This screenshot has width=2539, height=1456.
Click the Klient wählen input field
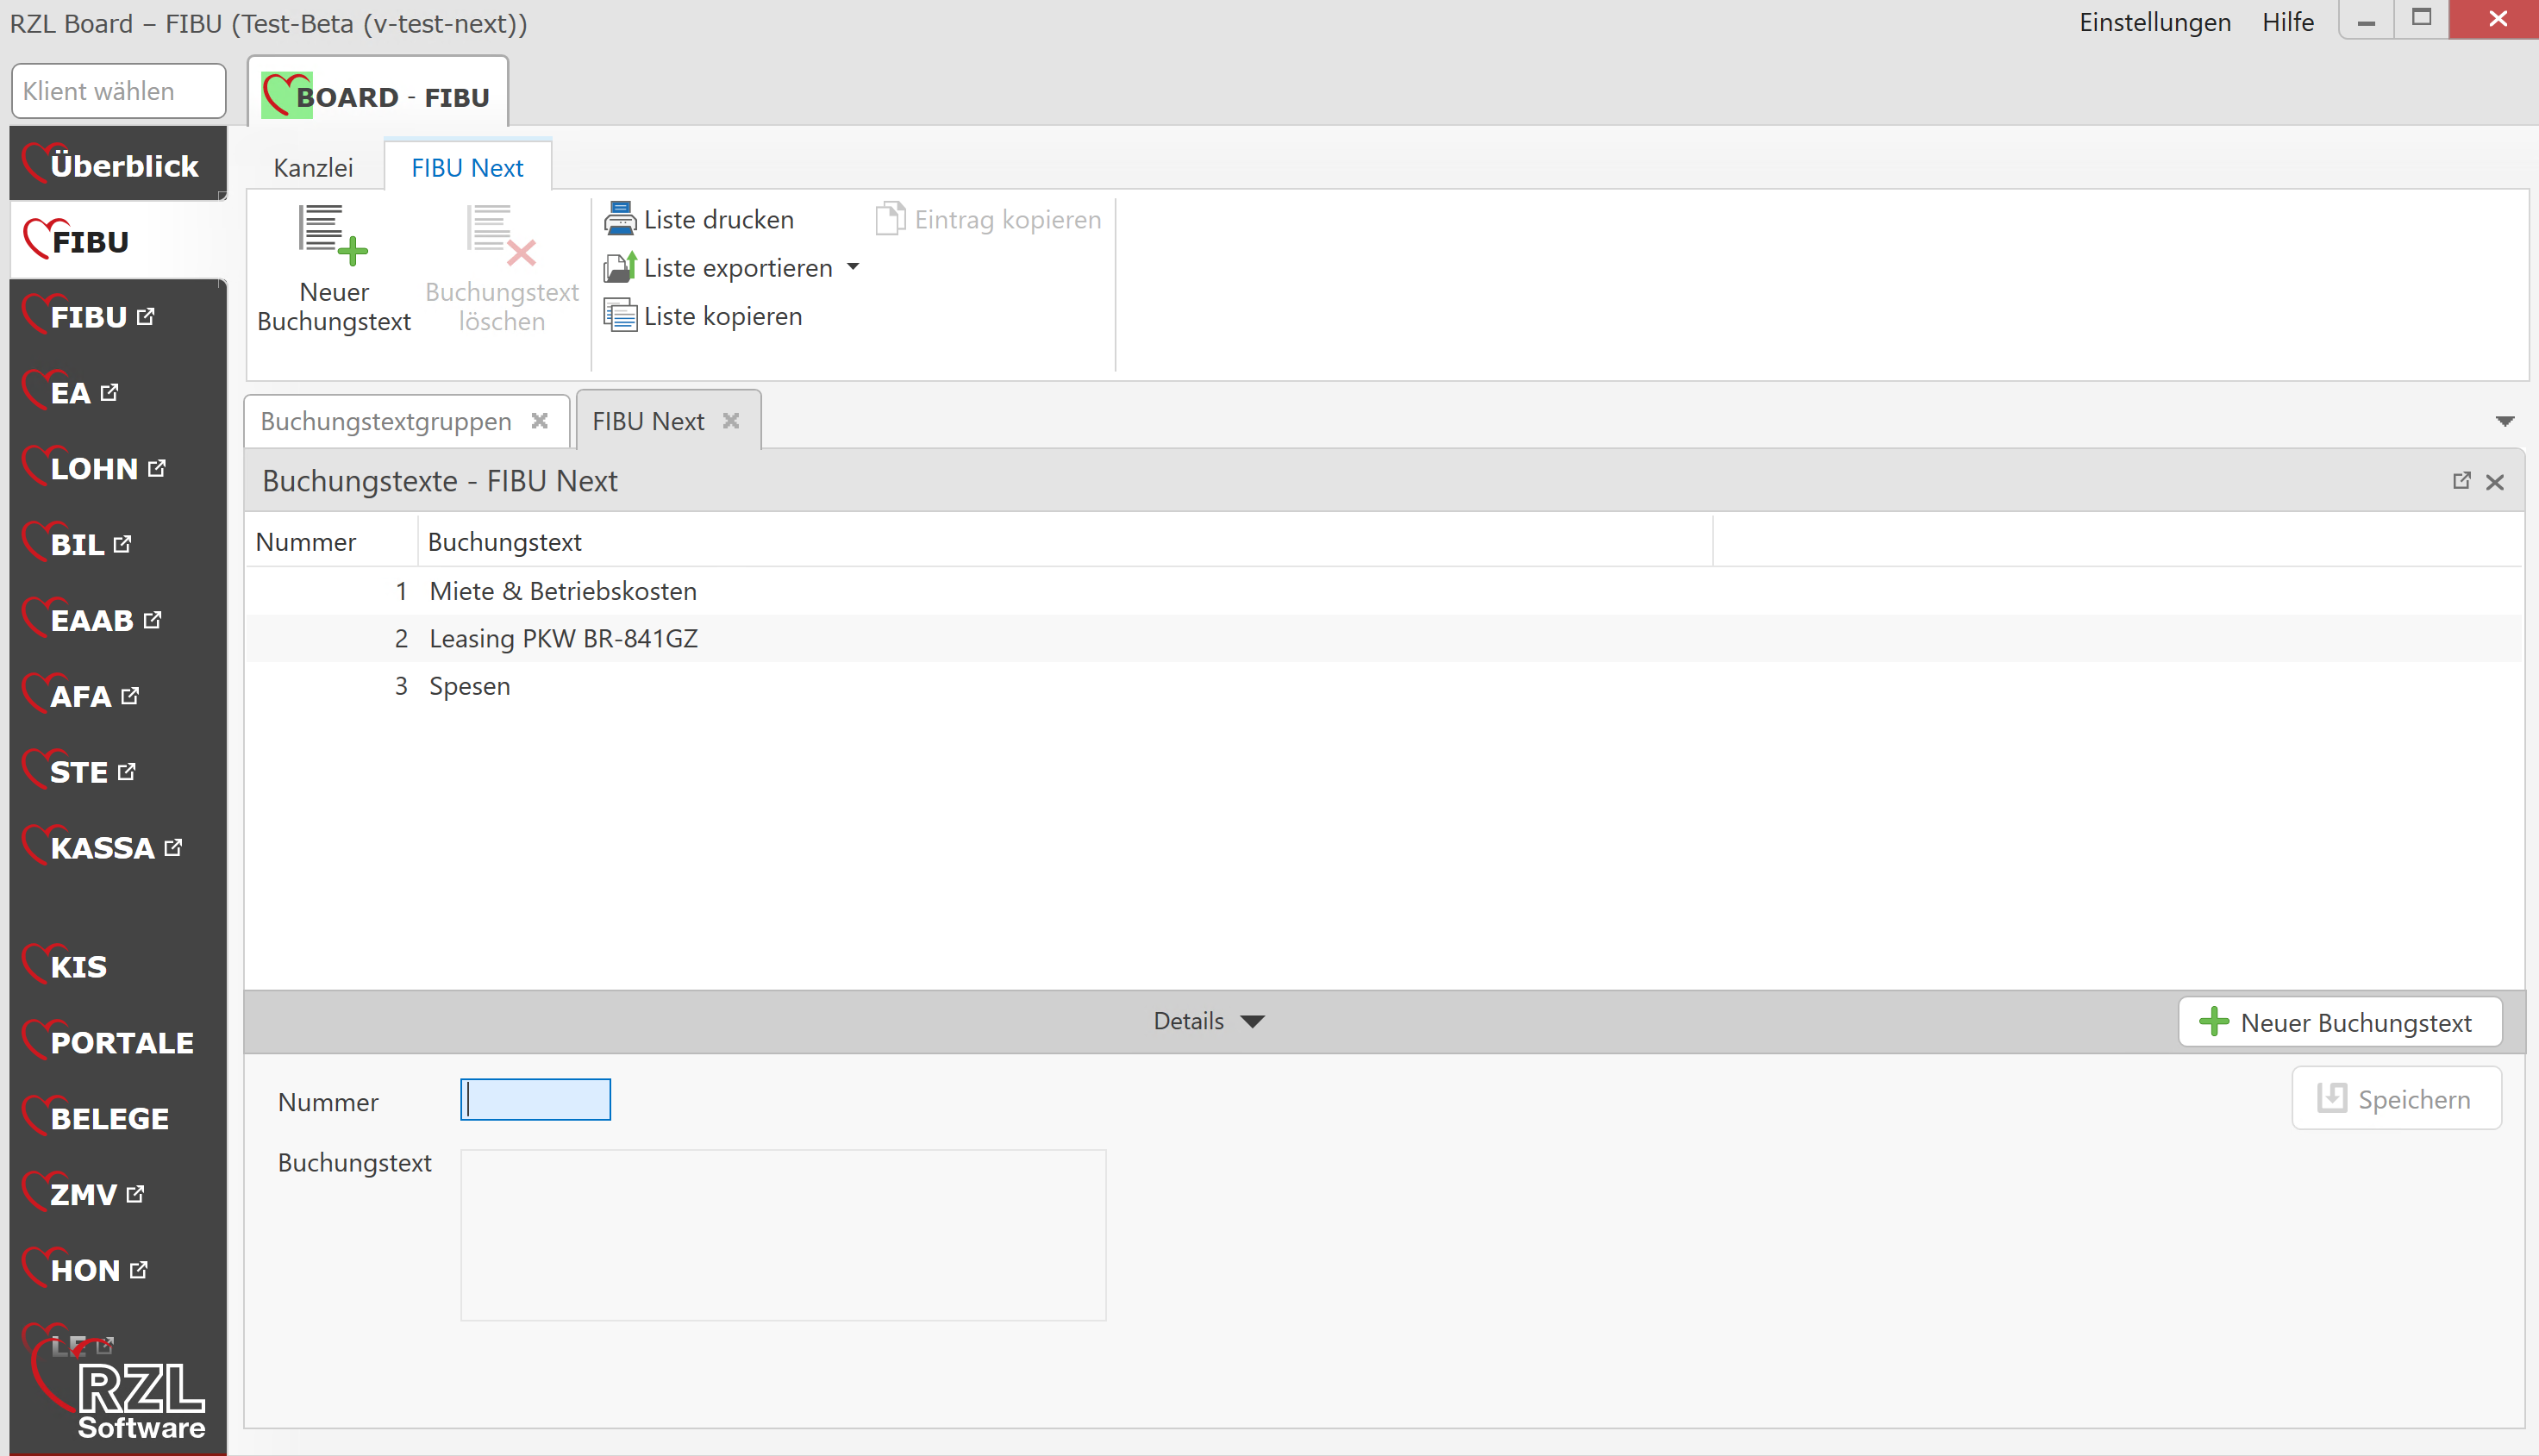[x=118, y=91]
